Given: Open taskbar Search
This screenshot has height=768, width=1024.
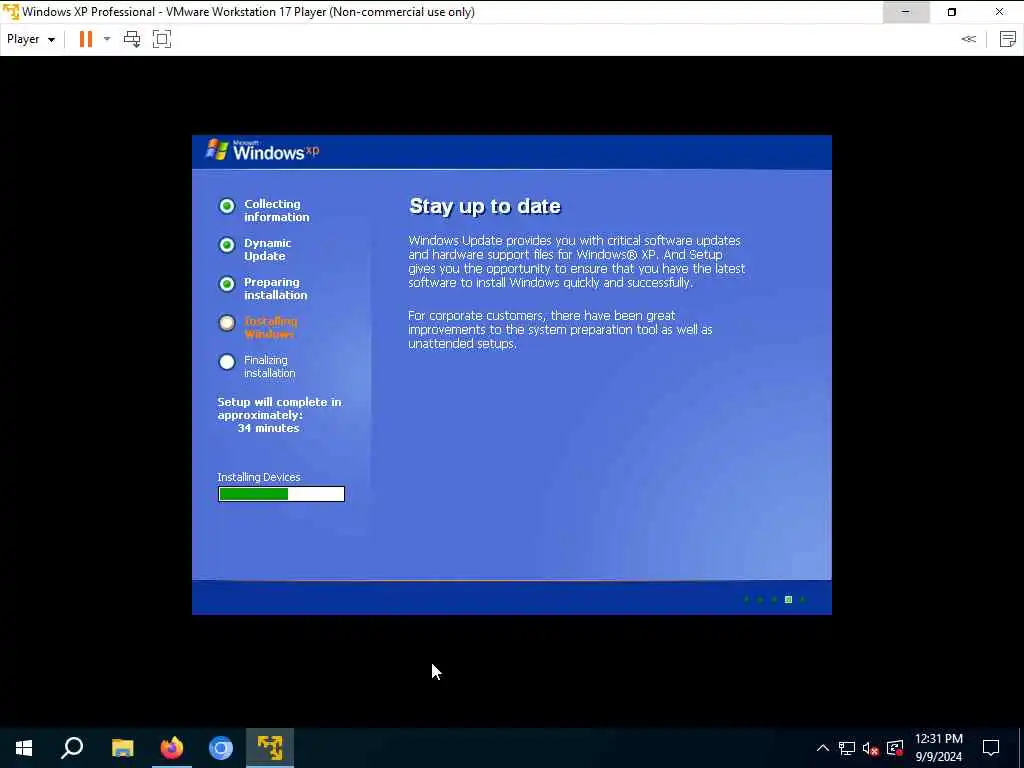Looking at the screenshot, I should [72, 748].
